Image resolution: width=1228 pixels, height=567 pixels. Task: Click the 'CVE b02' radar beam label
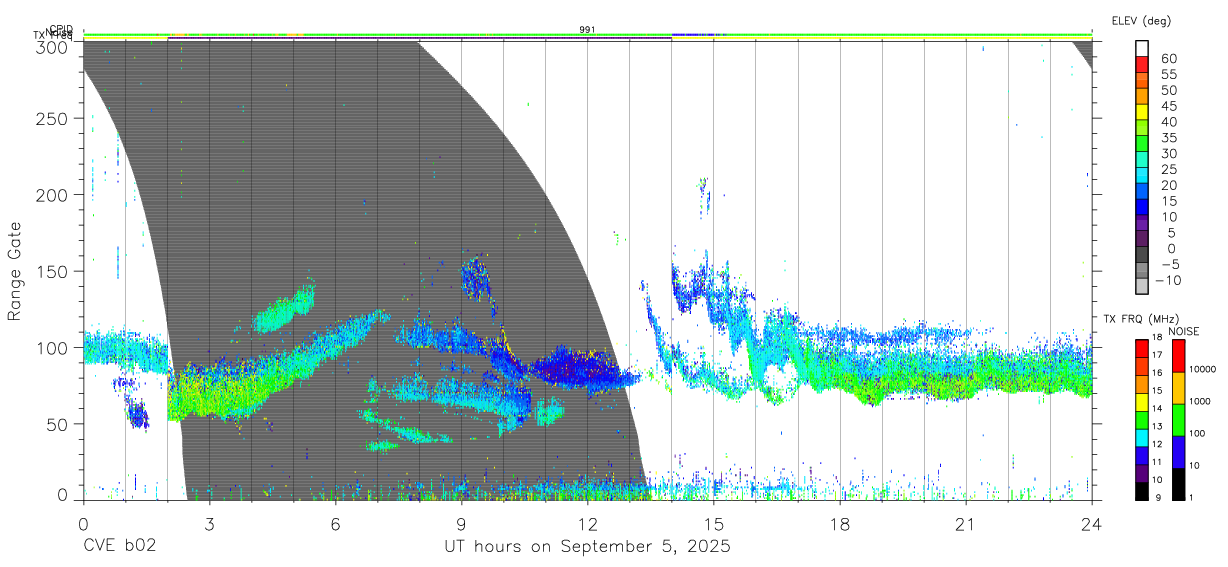pyautogui.click(x=119, y=547)
